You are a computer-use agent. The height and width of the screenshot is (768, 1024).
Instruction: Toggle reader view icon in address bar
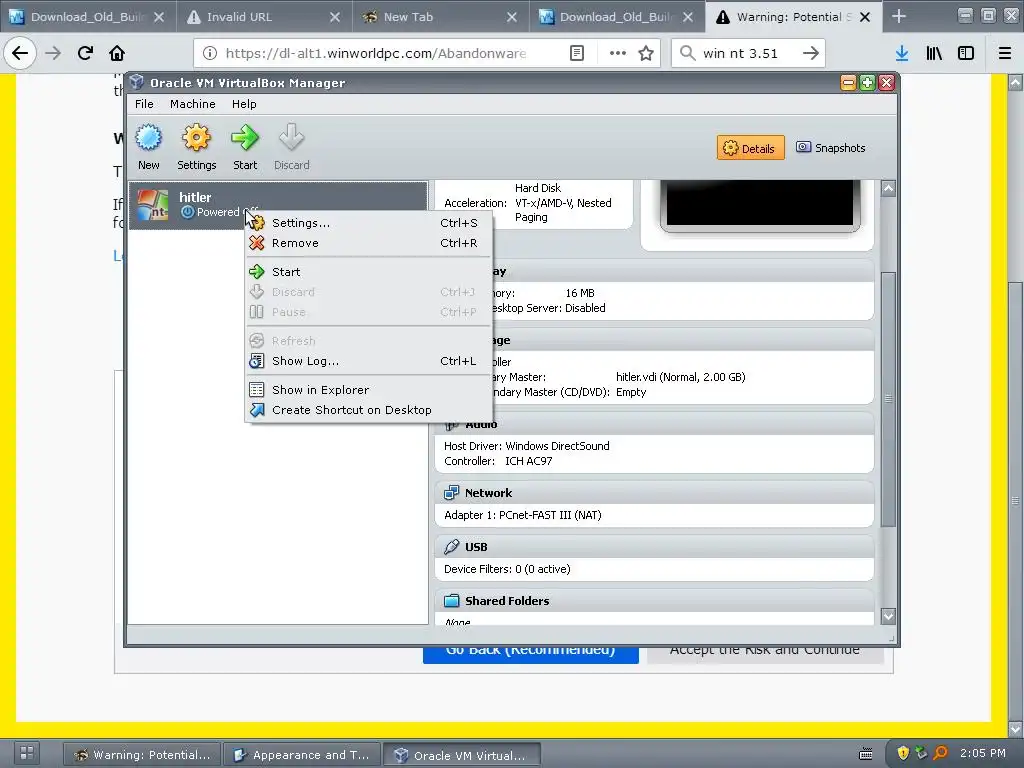tap(577, 53)
